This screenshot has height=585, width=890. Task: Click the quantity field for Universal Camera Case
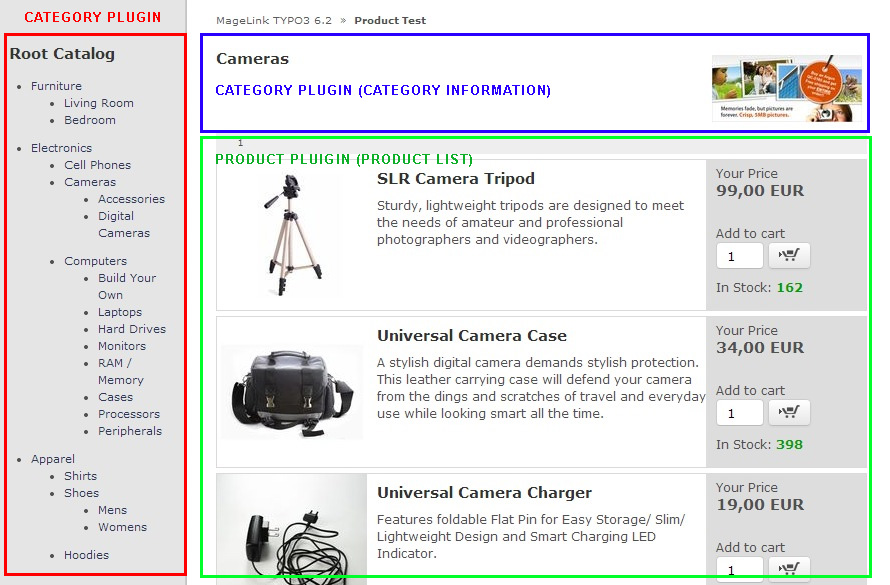tap(739, 414)
